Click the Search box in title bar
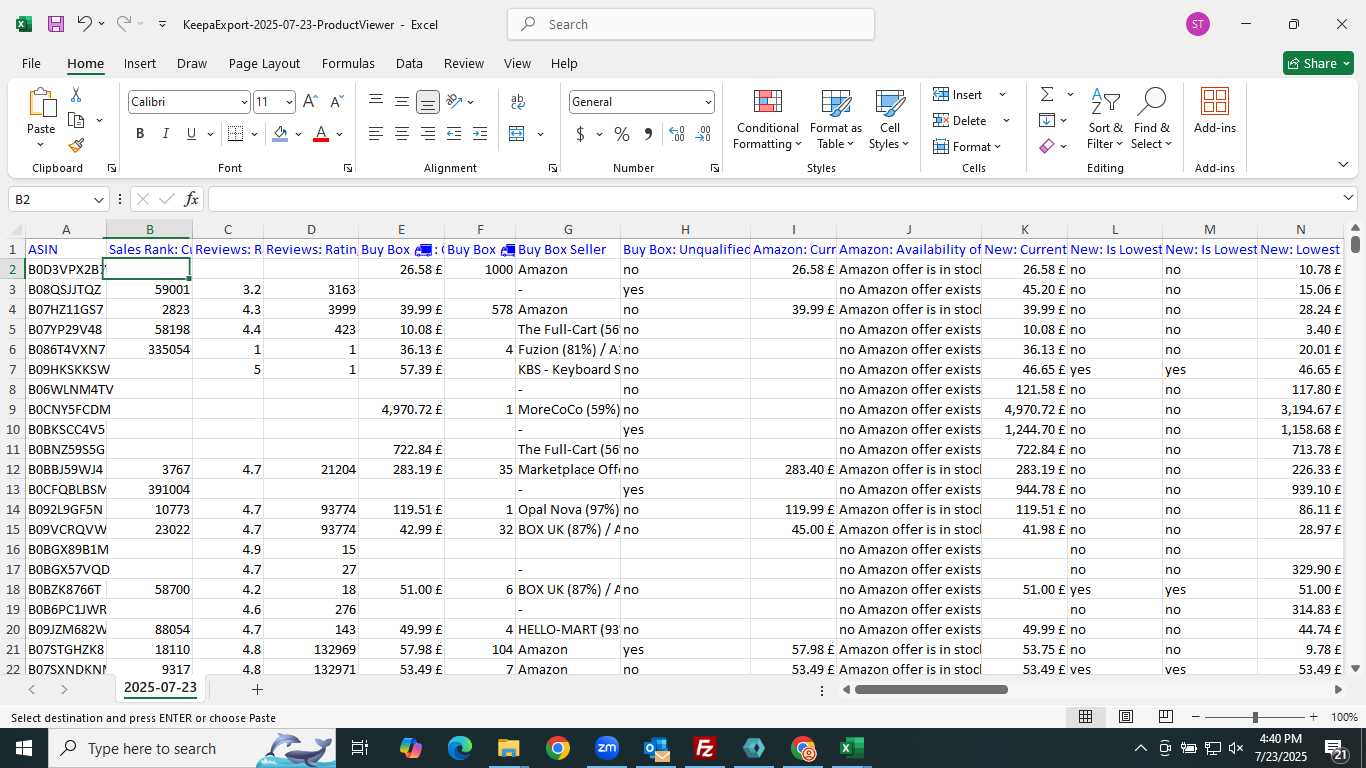Viewport: 1366px width, 768px height. coord(691,24)
